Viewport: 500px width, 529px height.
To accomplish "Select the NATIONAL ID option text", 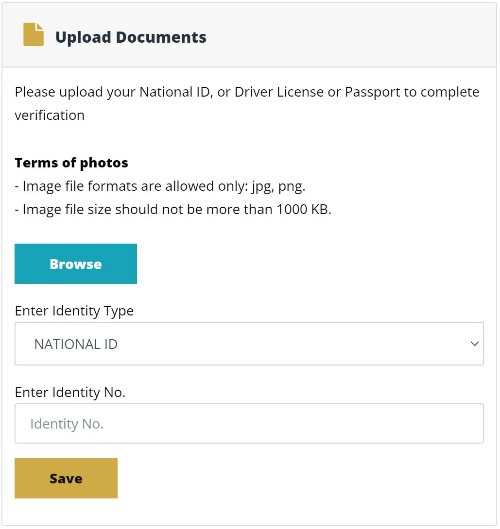I will click(x=76, y=344).
